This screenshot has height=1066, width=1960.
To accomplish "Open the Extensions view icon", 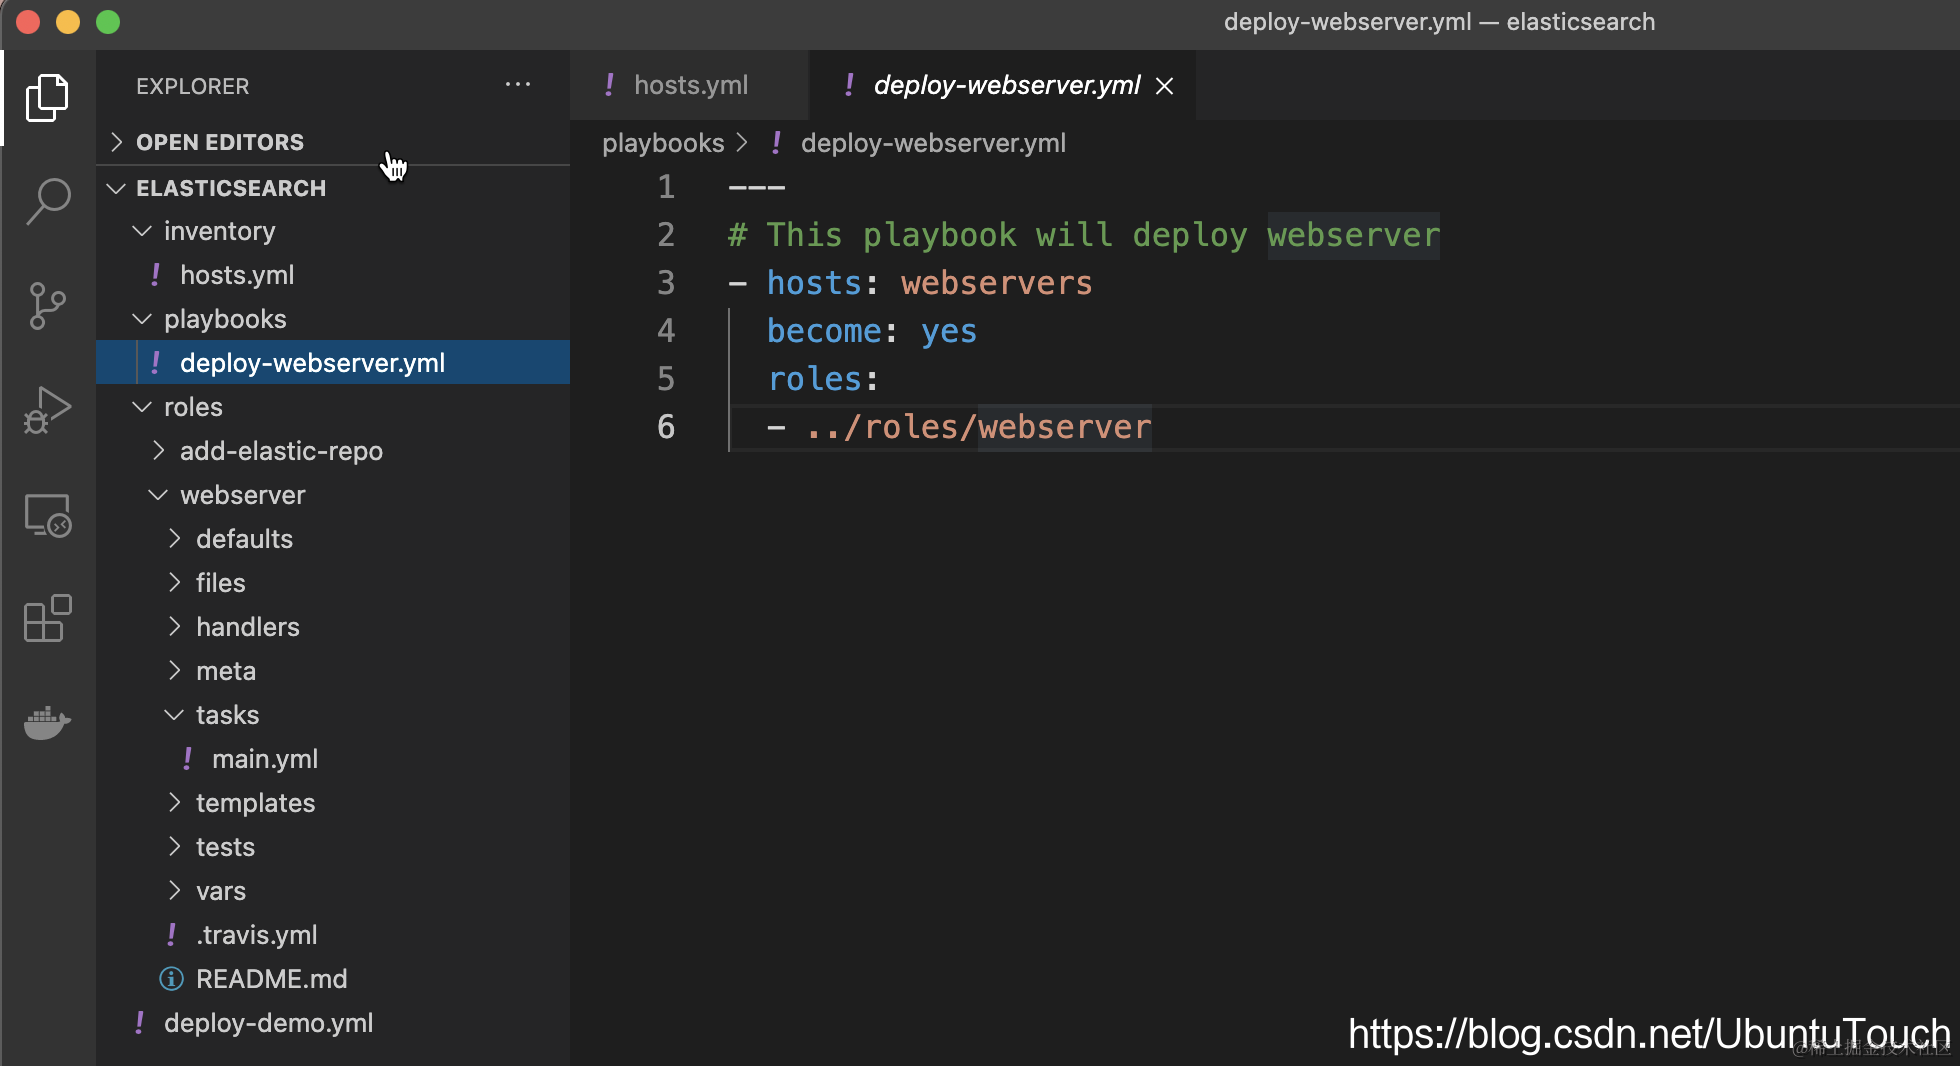I will coord(47,619).
